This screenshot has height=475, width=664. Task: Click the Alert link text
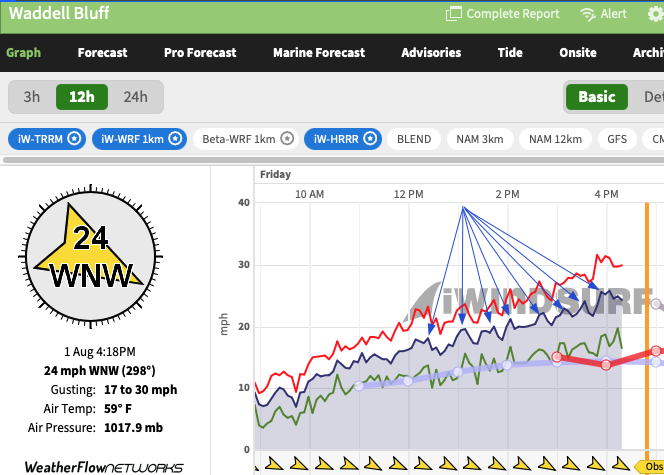tap(614, 14)
